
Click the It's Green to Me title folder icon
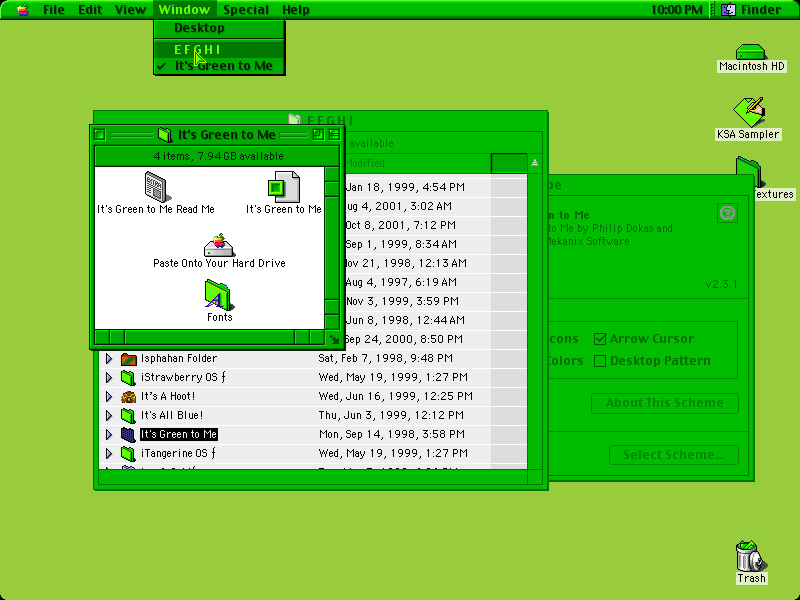(x=165, y=135)
